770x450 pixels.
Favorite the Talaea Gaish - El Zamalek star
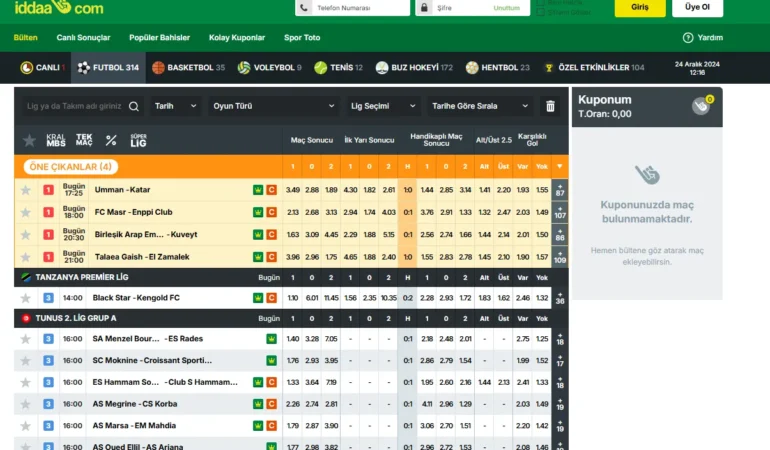(x=26, y=257)
